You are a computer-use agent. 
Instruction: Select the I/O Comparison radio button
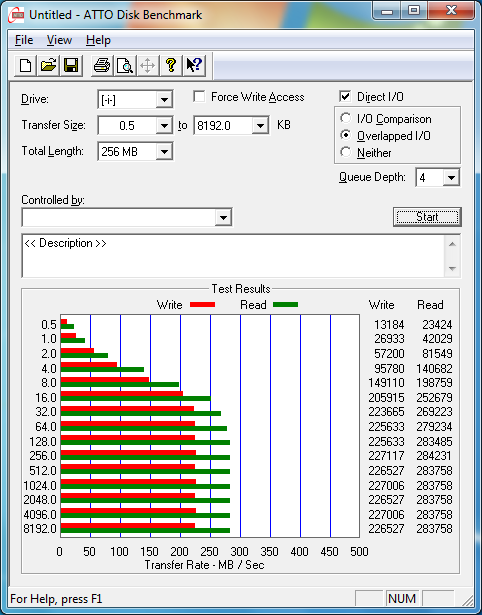(346, 118)
